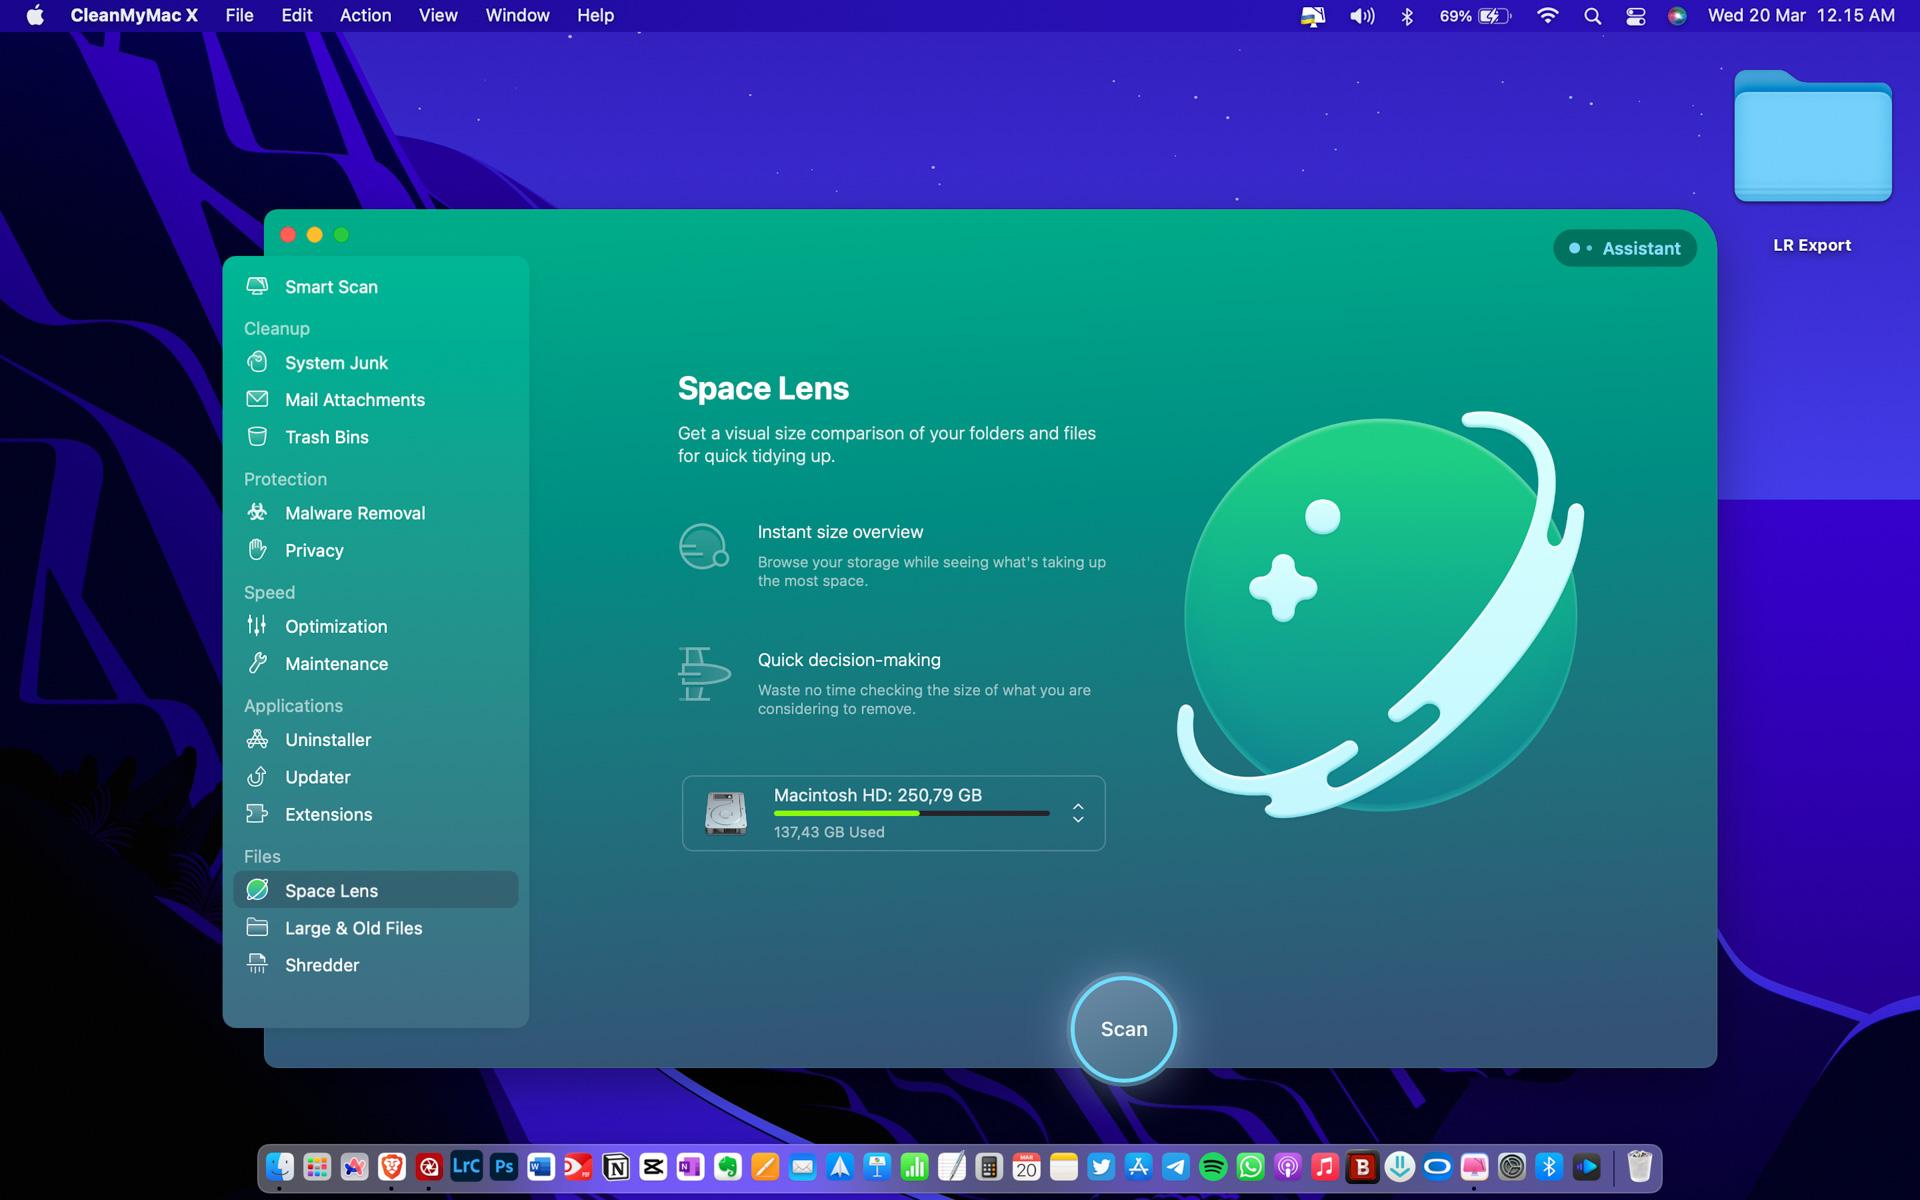This screenshot has width=1920, height=1200.
Task: Select Mail Attachments cleanup option
Action: [x=354, y=400]
